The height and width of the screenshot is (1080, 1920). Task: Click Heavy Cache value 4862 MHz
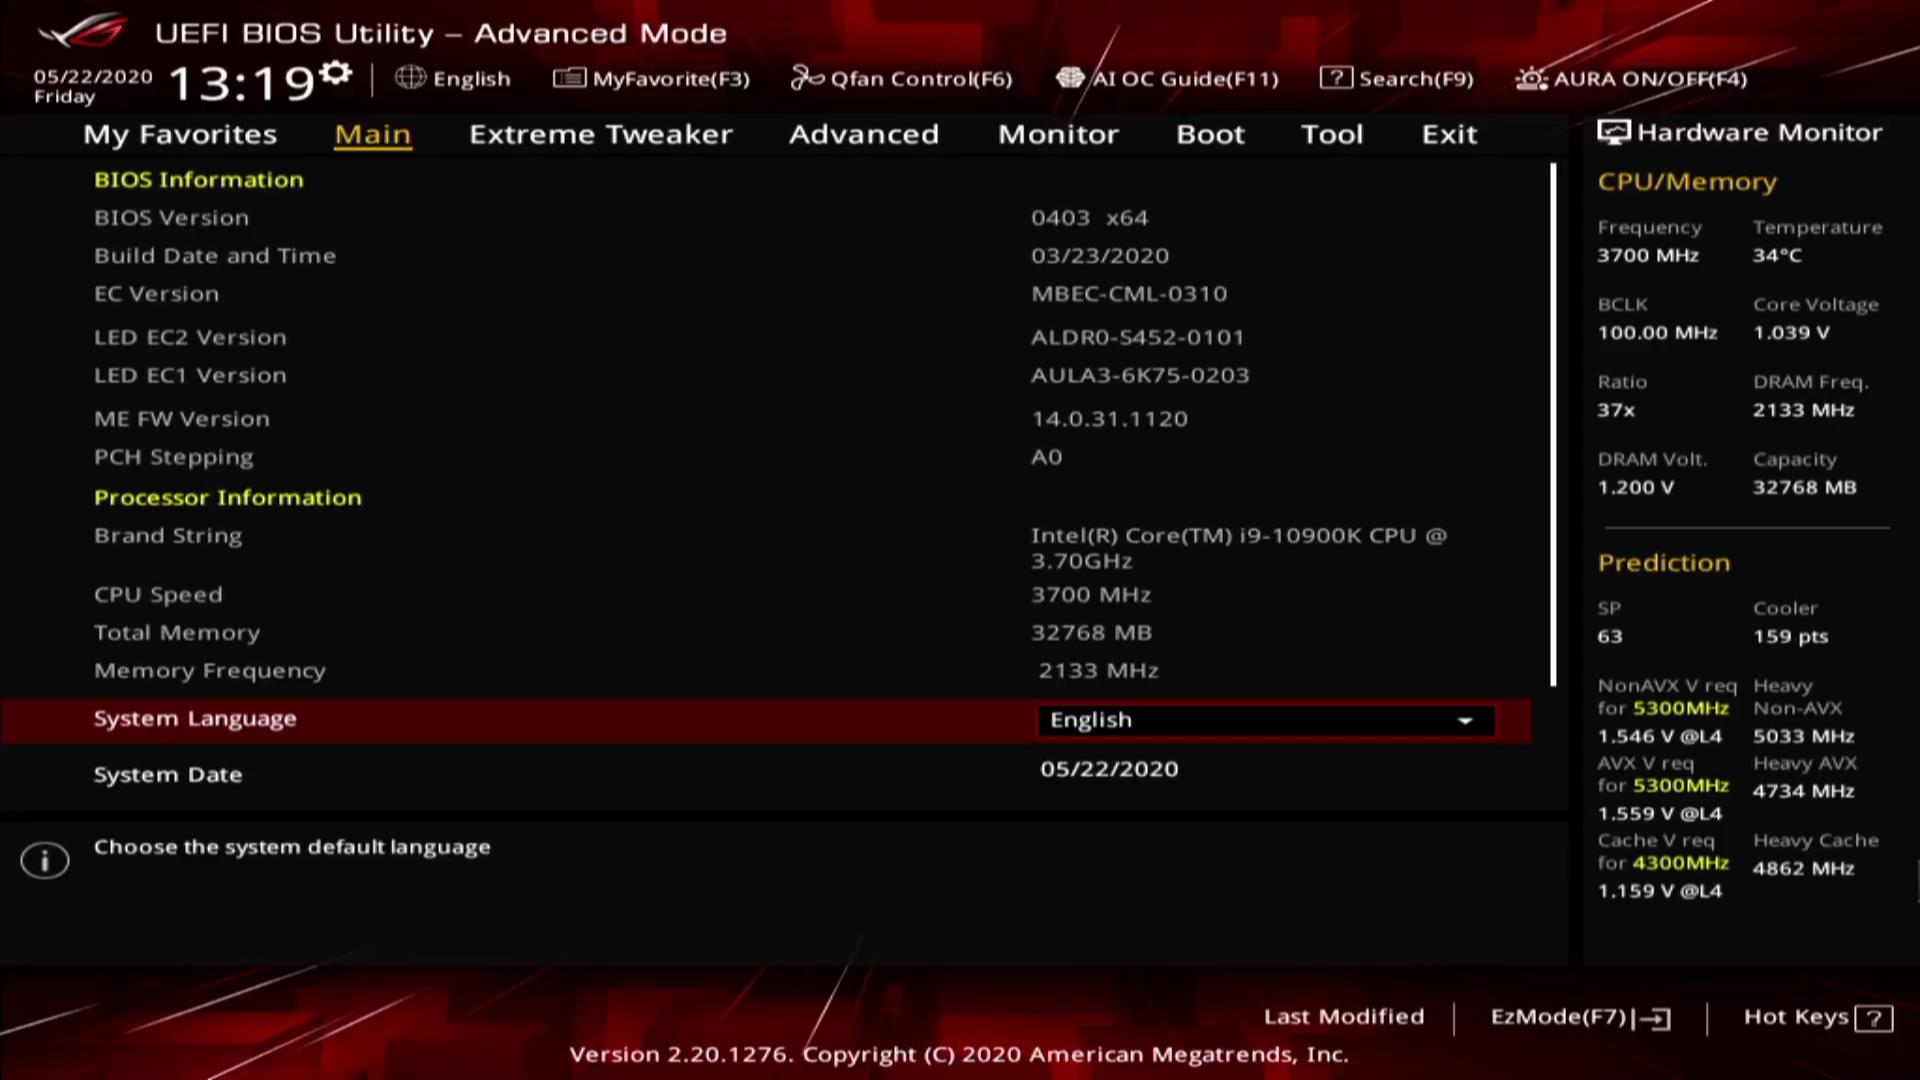[x=1803, y=869]
